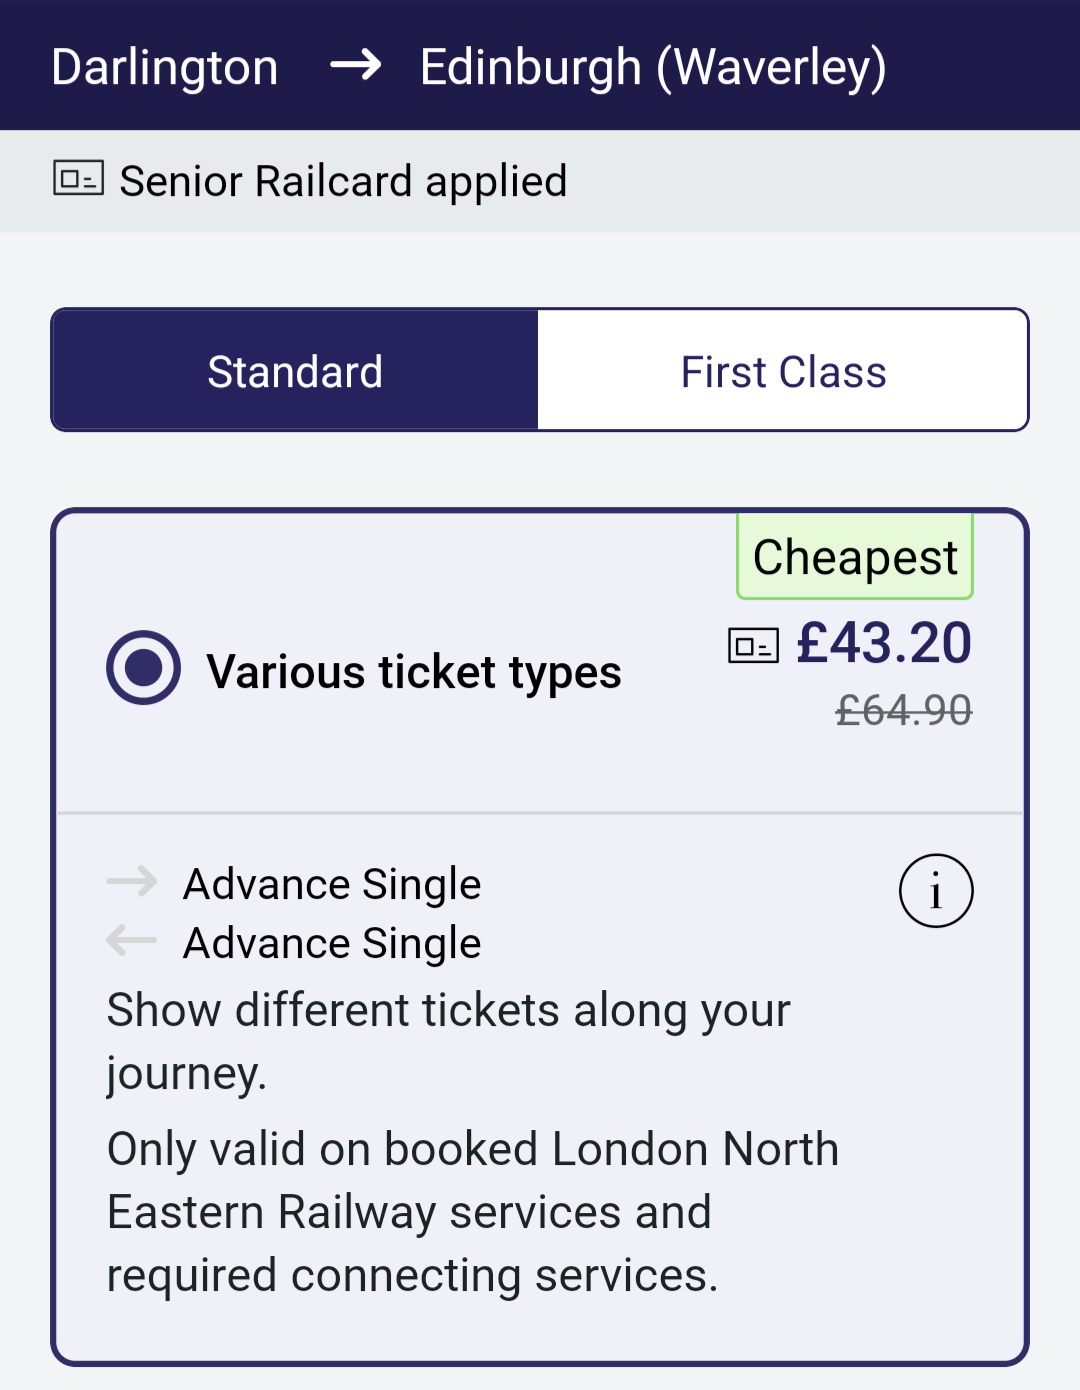Click the return left-arrow icon
This screenshot has width=1080, height=1390.
pyautogui.click(x=132, y=940)
